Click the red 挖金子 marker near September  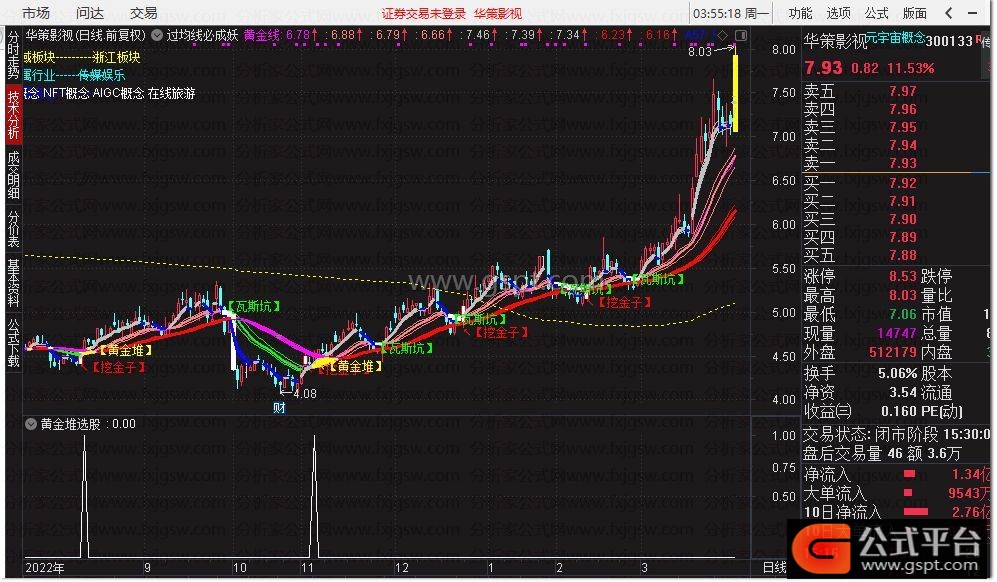(x=118, y=368)
